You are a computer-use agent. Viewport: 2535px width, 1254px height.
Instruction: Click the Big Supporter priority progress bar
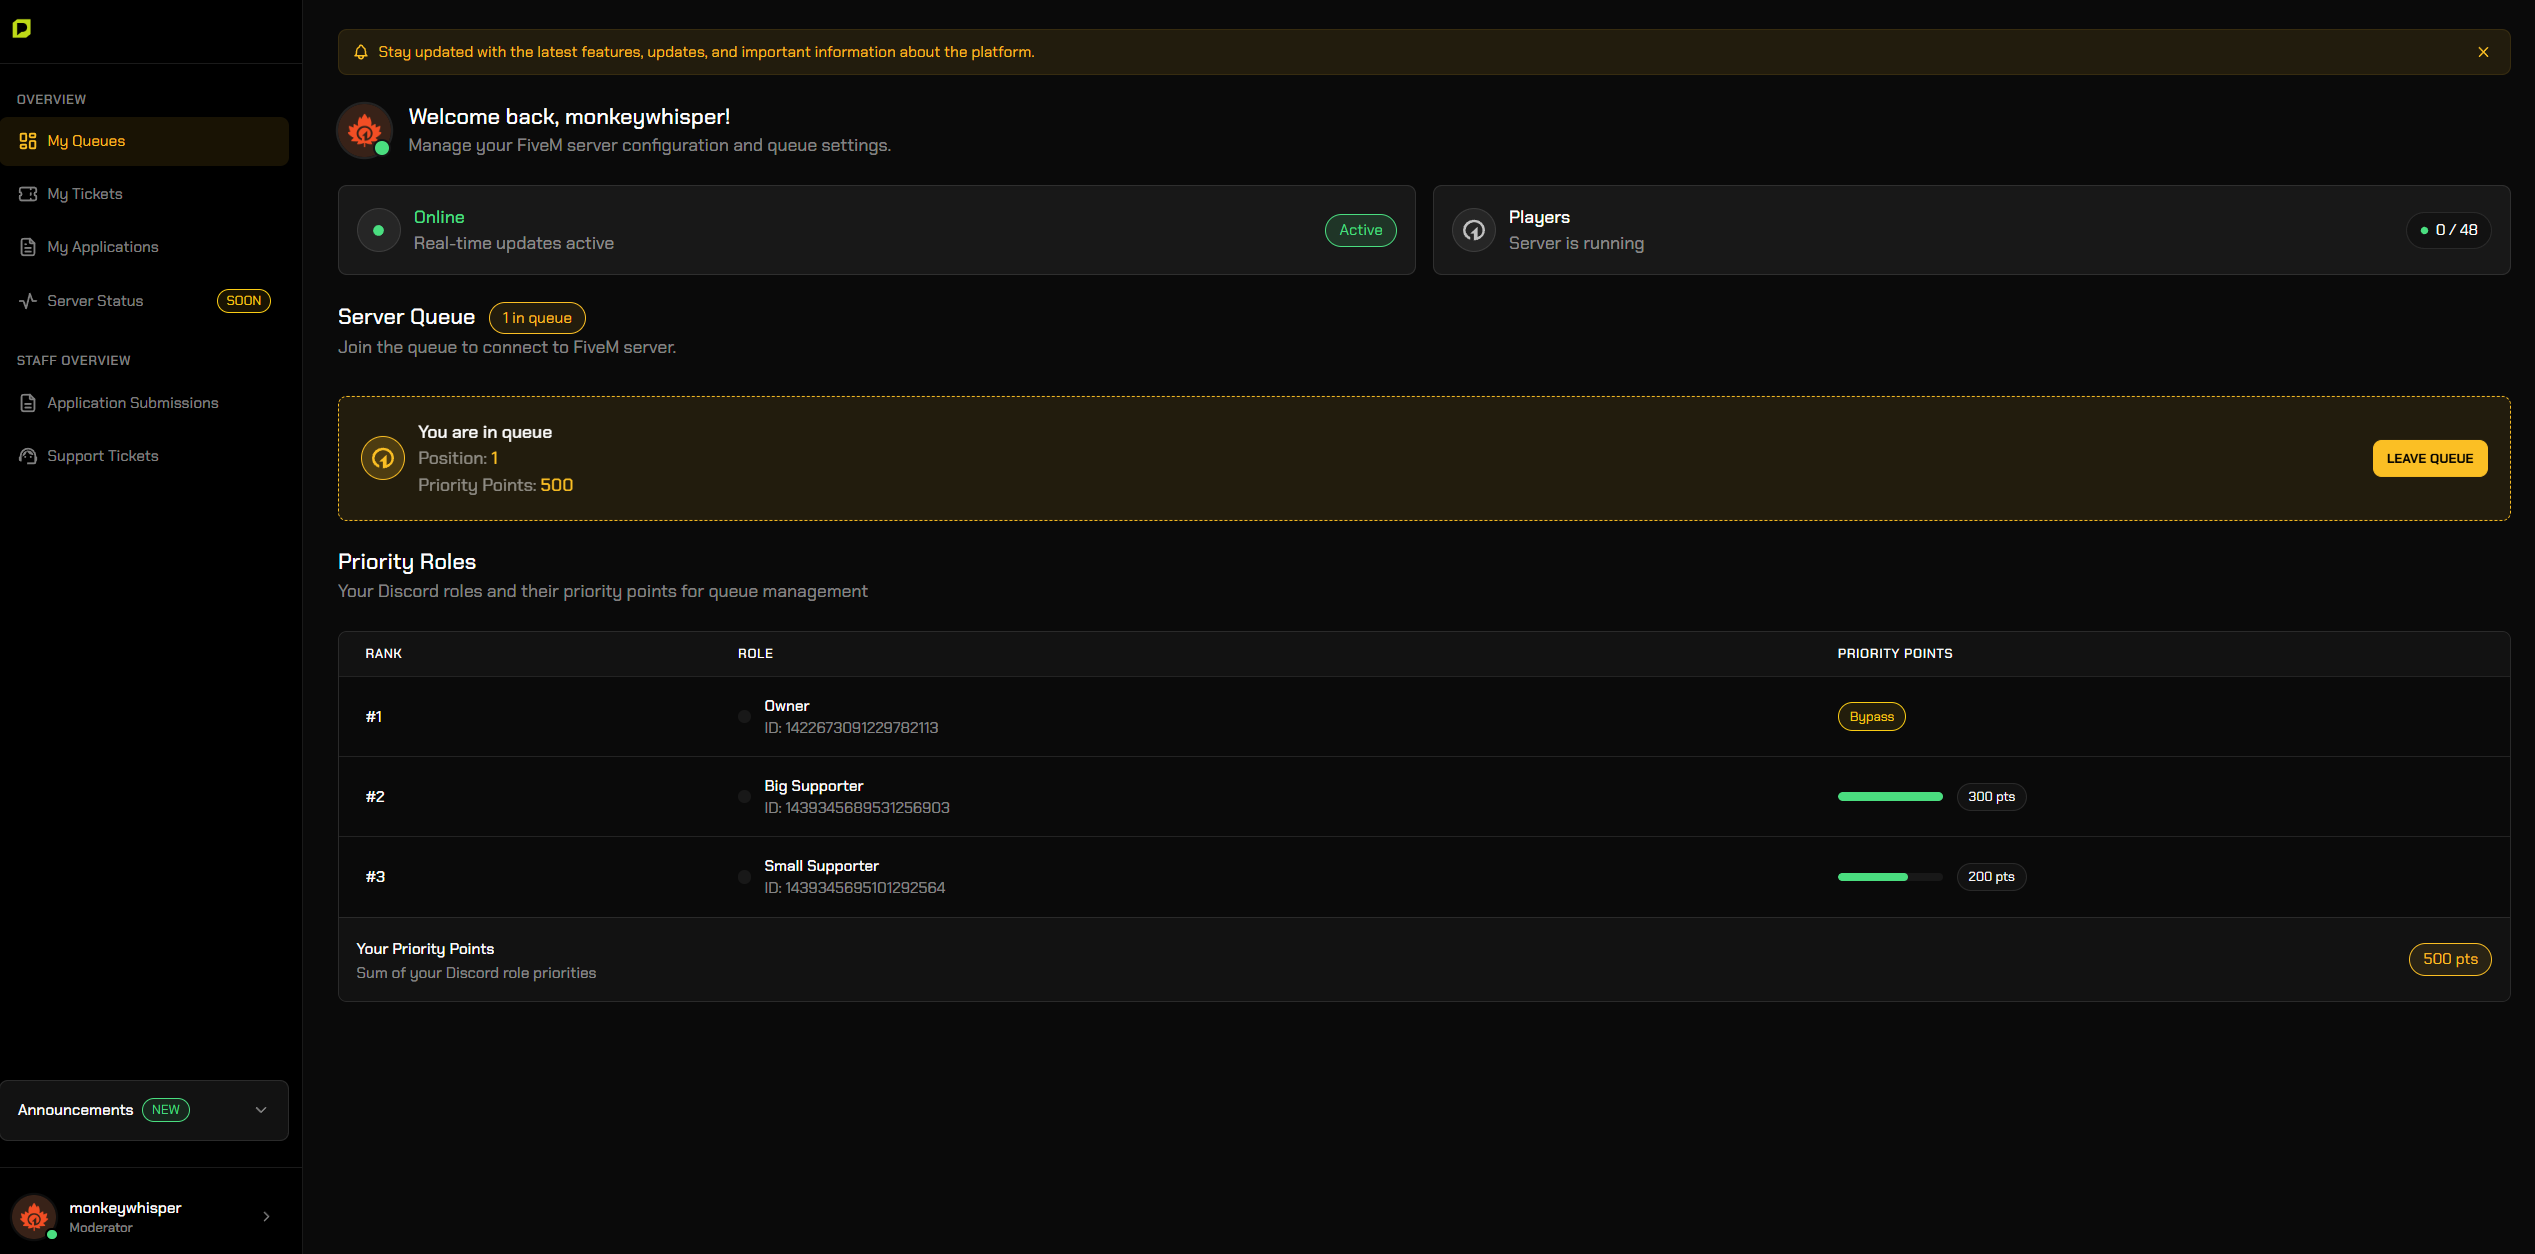(1889, 797)
